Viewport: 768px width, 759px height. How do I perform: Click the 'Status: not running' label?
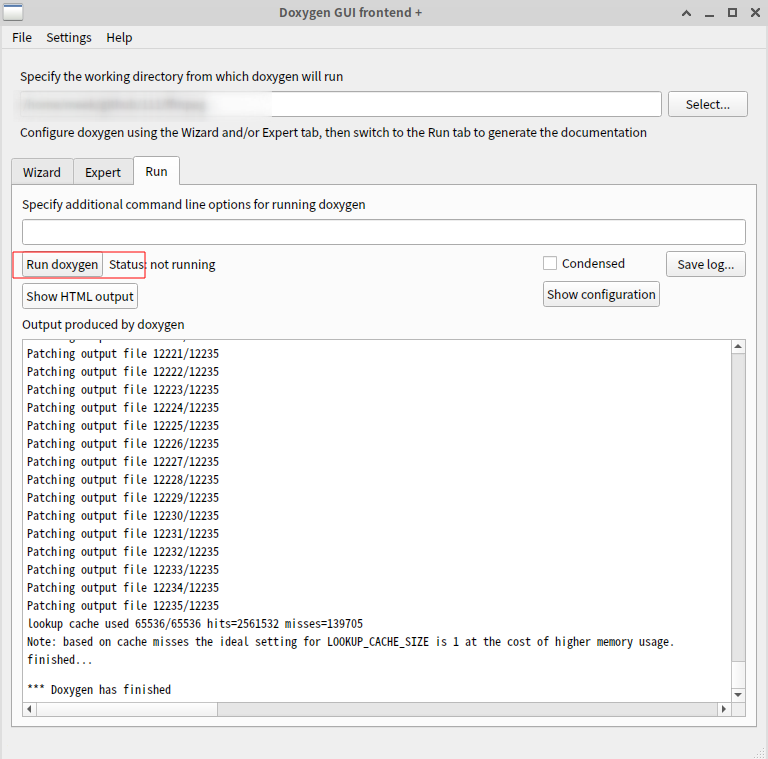pyautogui.click(x=162, y=264)
